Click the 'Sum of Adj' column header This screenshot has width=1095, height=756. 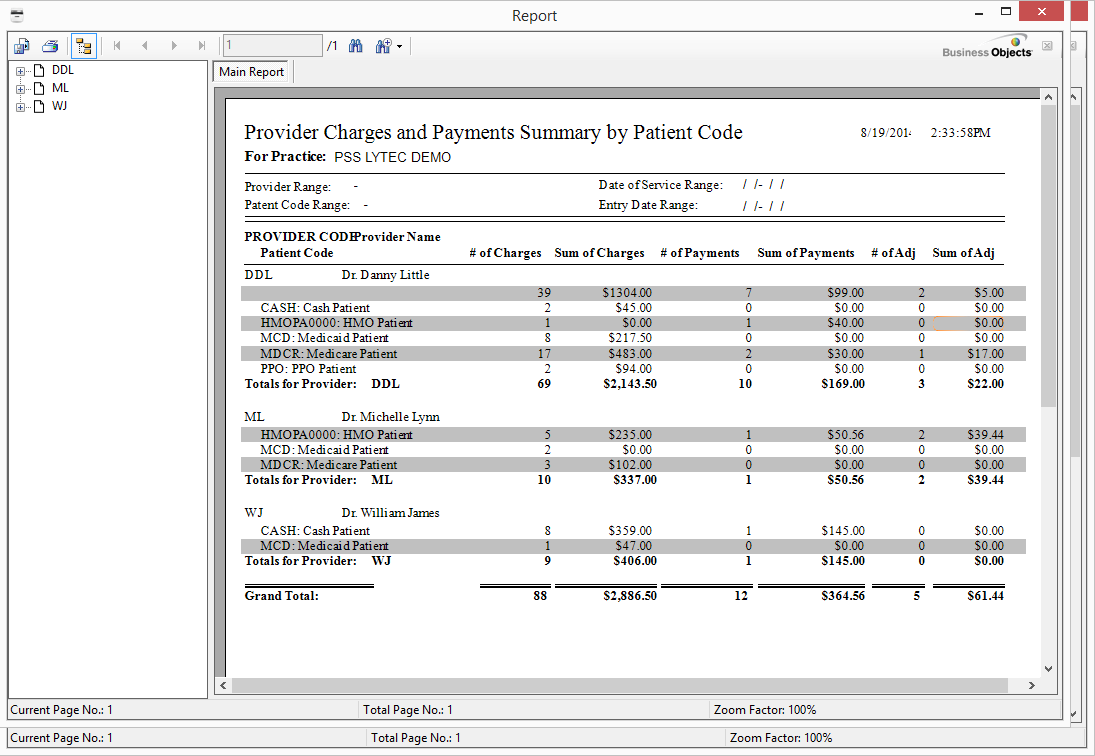coord(963,253)
